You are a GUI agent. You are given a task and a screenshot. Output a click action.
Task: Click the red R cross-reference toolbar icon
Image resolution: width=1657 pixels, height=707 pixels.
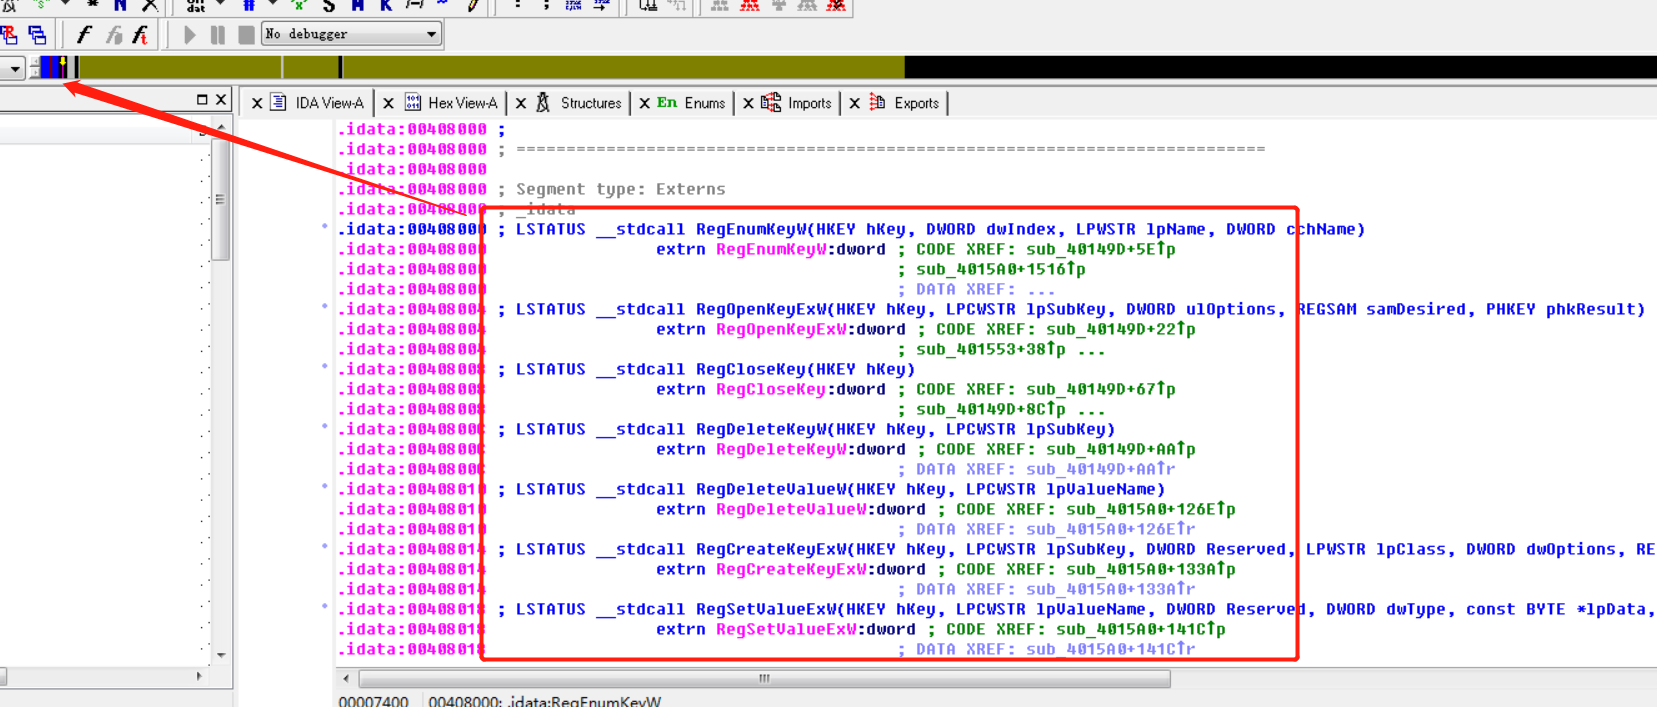tap(10, 35)
